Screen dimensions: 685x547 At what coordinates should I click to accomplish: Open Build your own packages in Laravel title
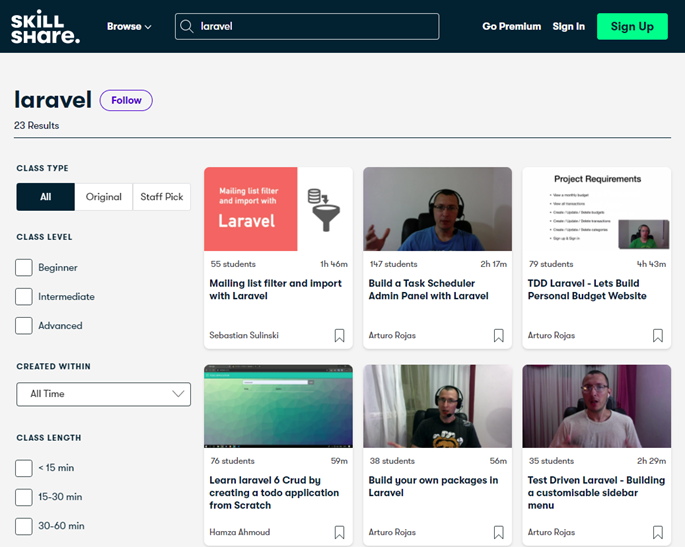(433, 486)
